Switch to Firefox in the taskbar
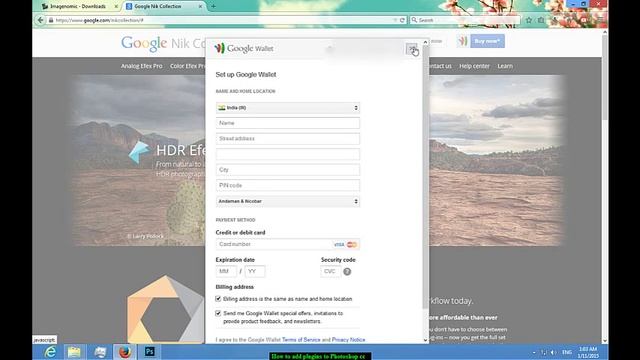Viewport: 640px width, 360px height. point(125,352)
